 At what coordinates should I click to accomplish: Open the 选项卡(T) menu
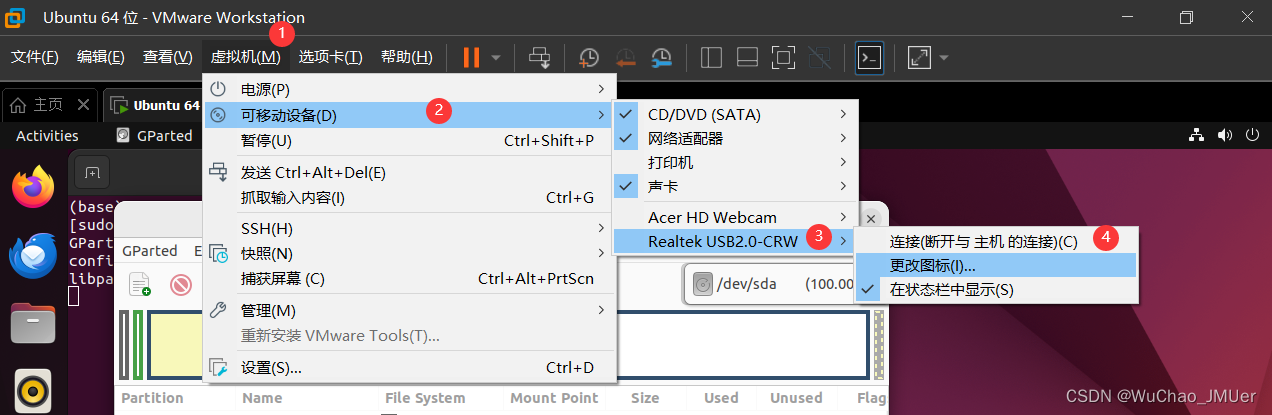click(x=331, y=57)
